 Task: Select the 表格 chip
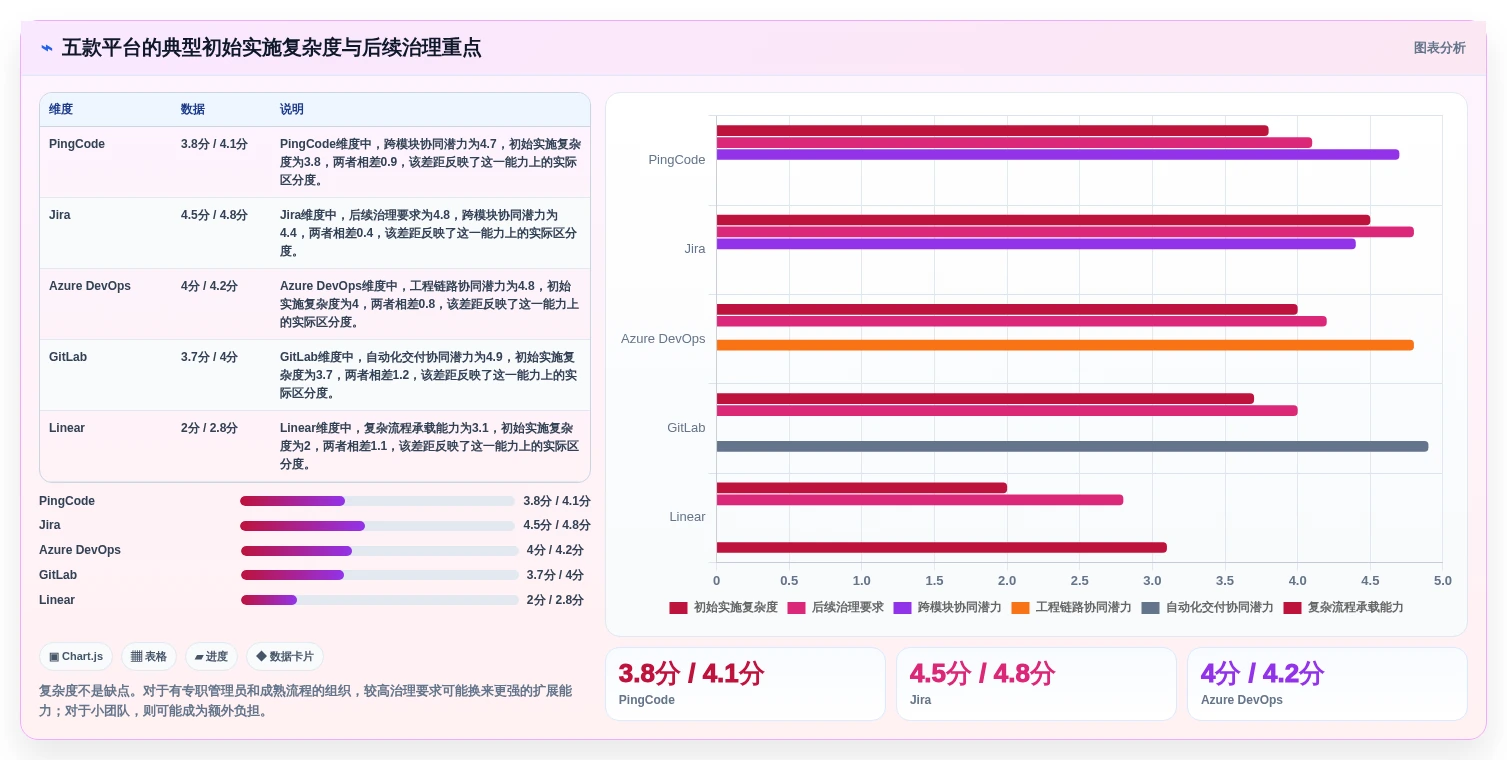[149, 657]
